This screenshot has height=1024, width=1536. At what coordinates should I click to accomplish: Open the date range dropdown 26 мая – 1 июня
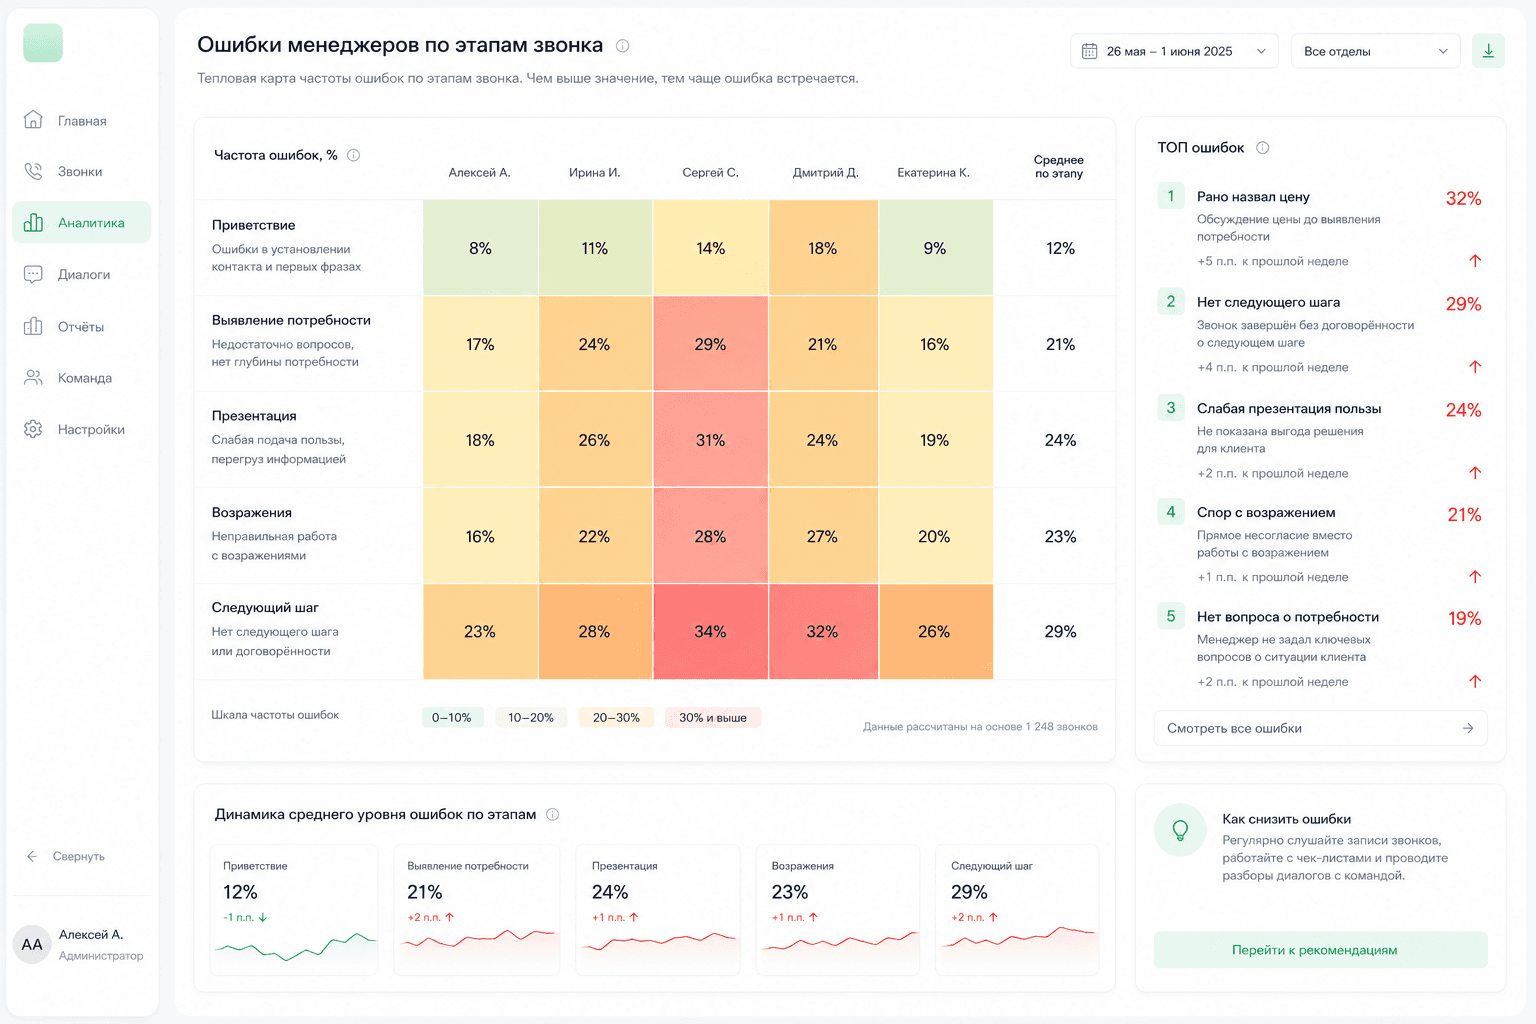[x=1174, y=51]
